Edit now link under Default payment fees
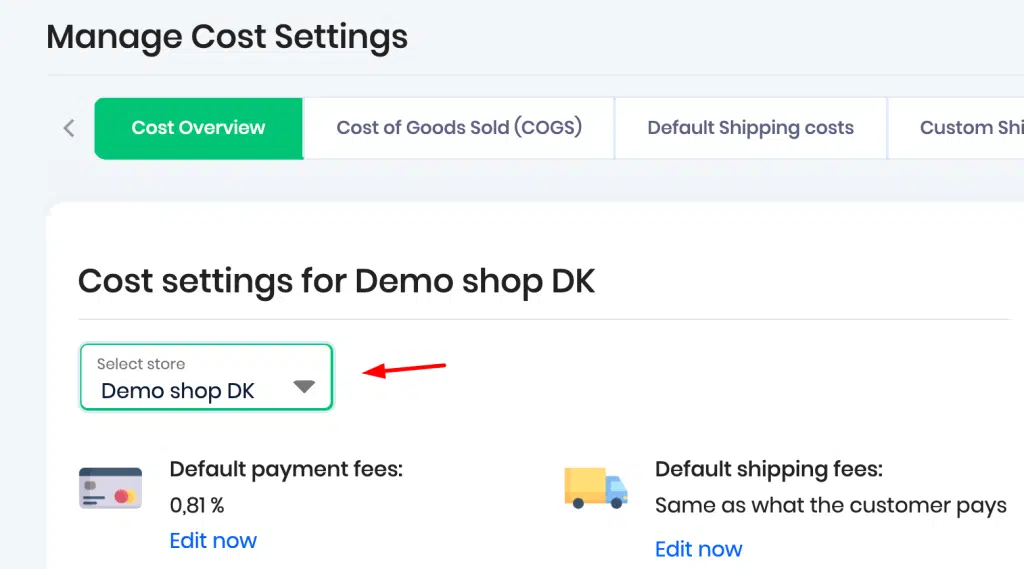Viewport: 1024px width, 569px height. [x=213, y=540]
